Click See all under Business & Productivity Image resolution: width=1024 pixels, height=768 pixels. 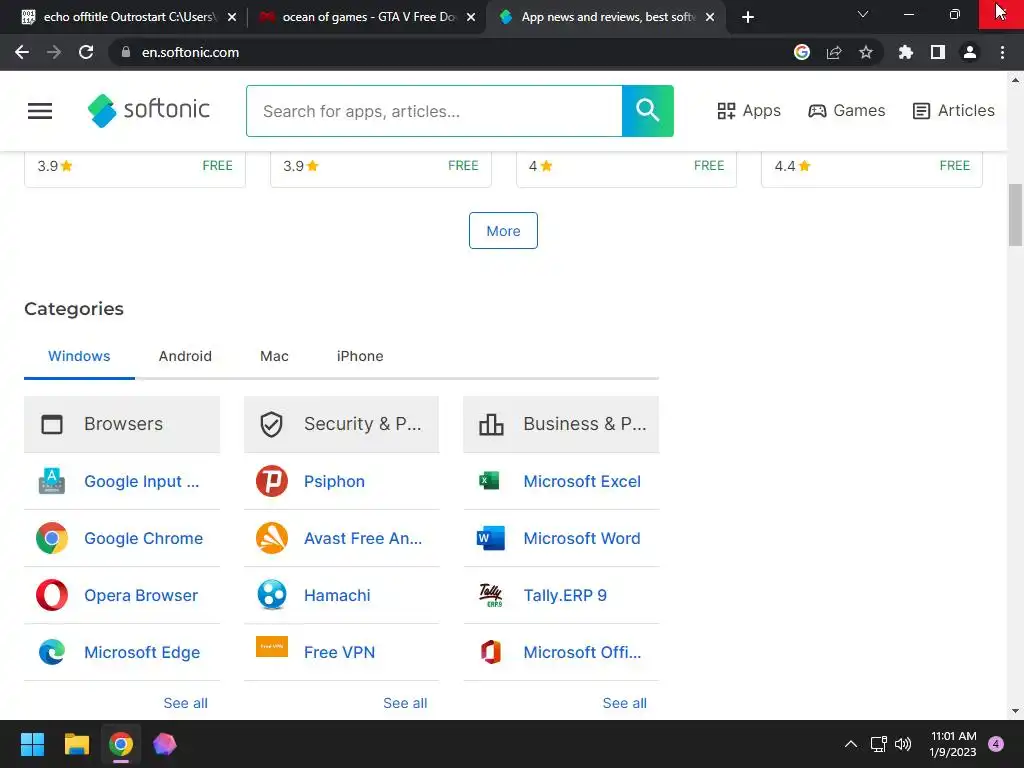pyautogui.click(x=624, y=703)
